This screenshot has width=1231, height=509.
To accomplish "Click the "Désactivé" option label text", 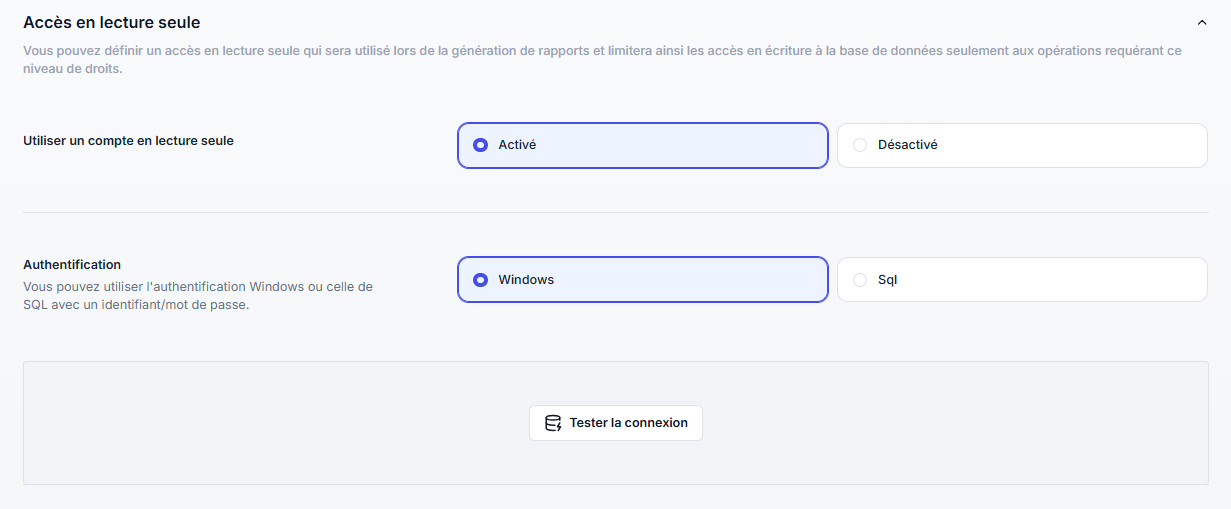I will tap(907, 145).
